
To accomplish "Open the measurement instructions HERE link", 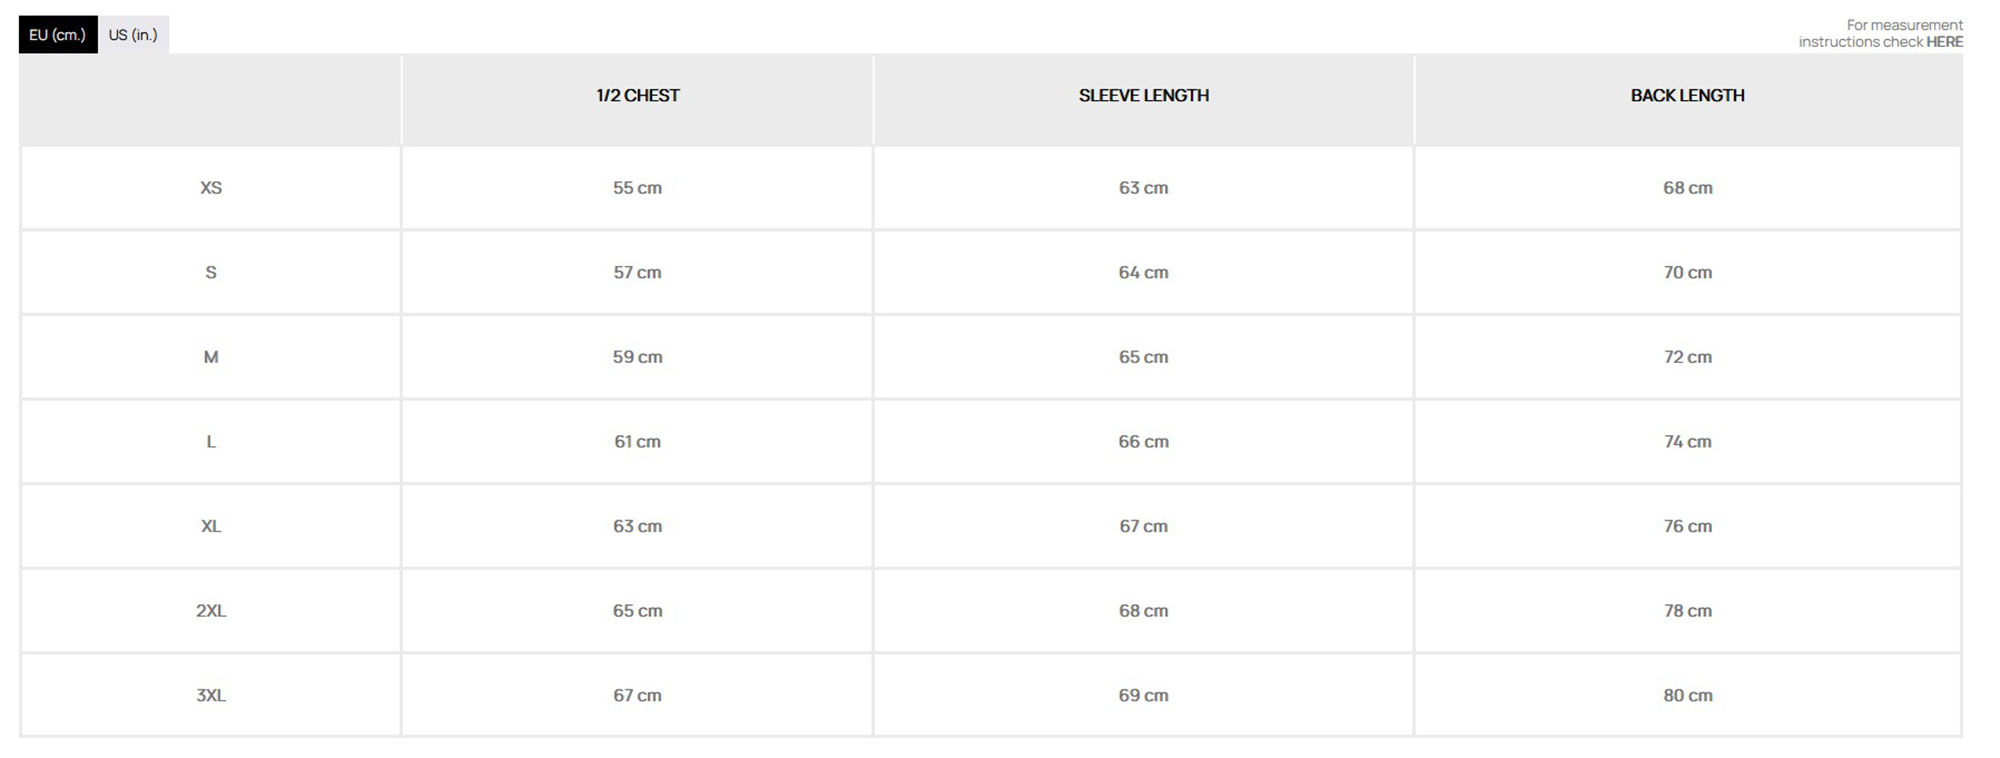I will [1944, 42].
